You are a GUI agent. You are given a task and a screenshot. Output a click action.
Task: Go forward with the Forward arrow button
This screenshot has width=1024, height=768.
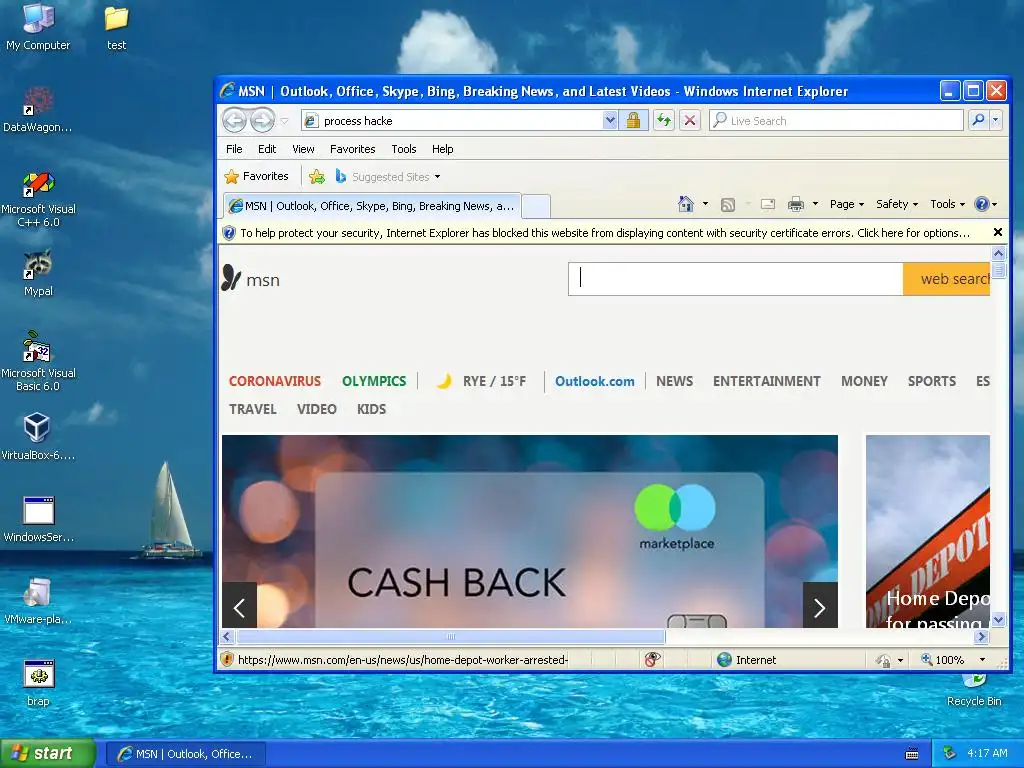263,120
